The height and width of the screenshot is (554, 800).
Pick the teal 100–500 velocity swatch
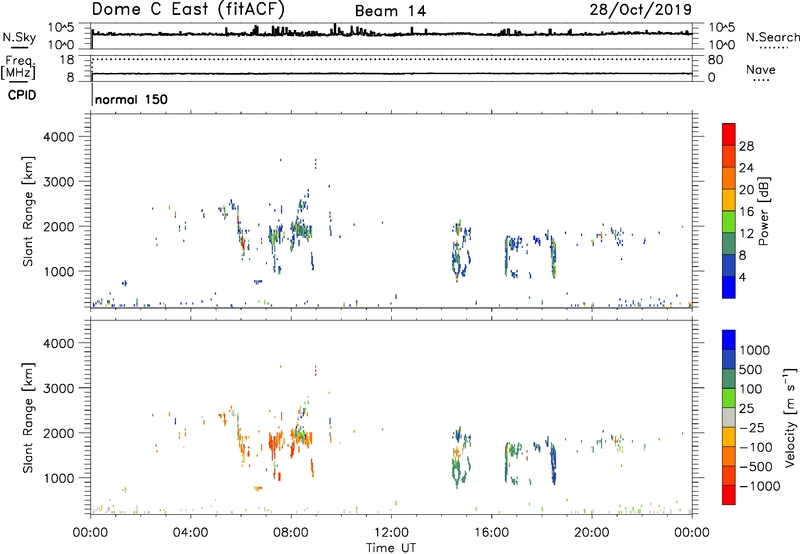click(729, 379)
